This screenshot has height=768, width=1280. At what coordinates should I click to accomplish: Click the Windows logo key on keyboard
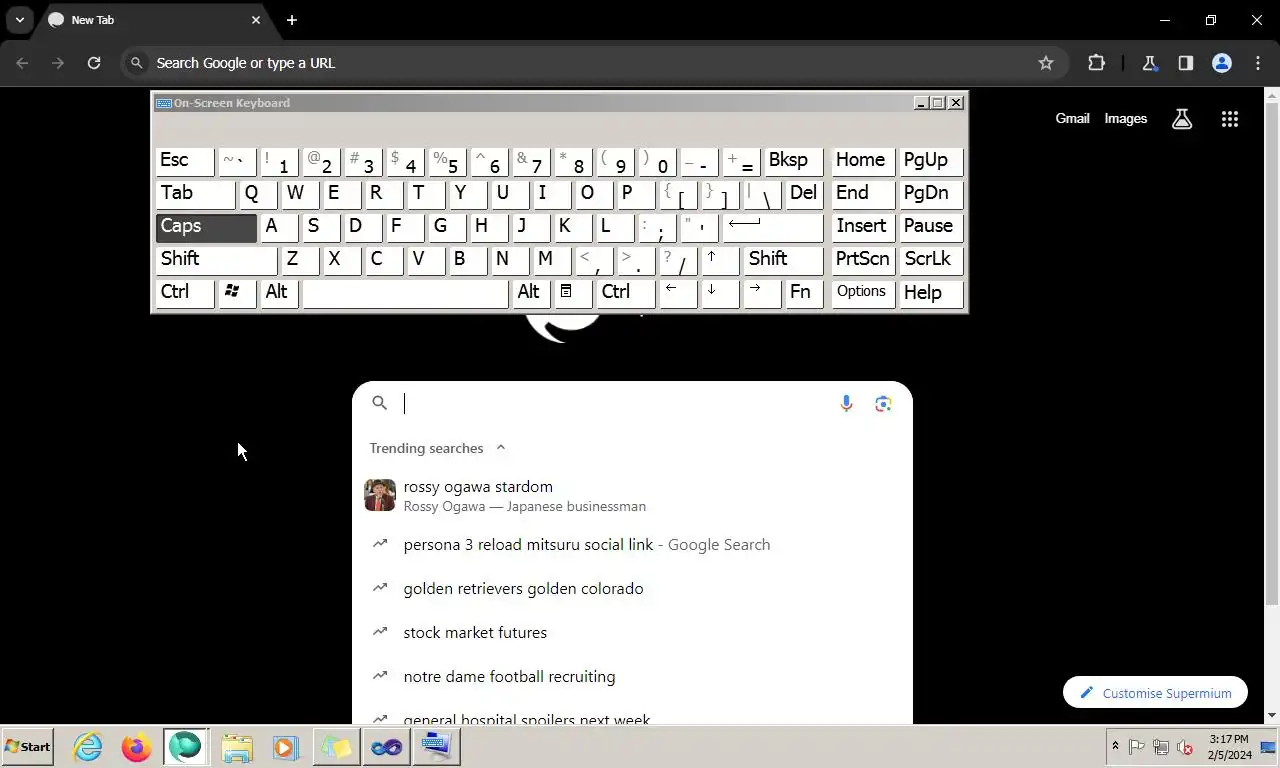point(237,292)
